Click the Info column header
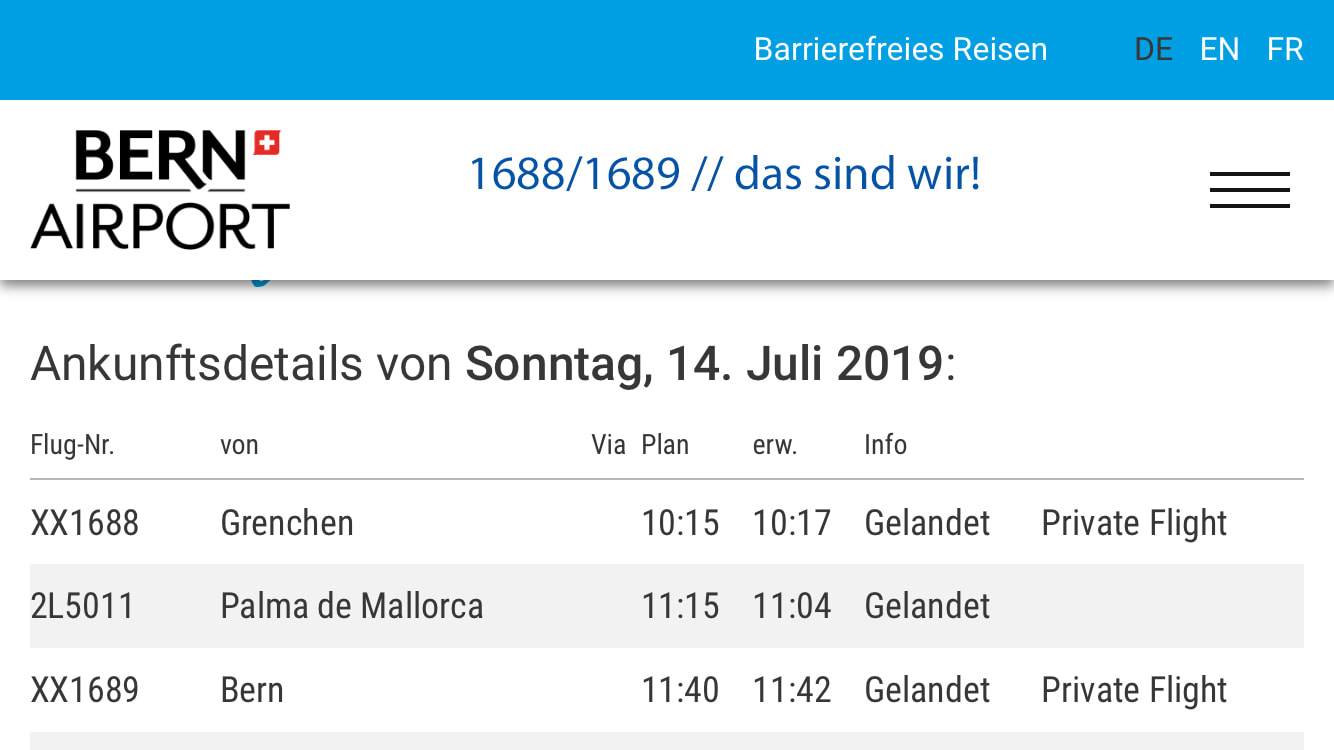 pyautogui.click(x=885, y=445)
